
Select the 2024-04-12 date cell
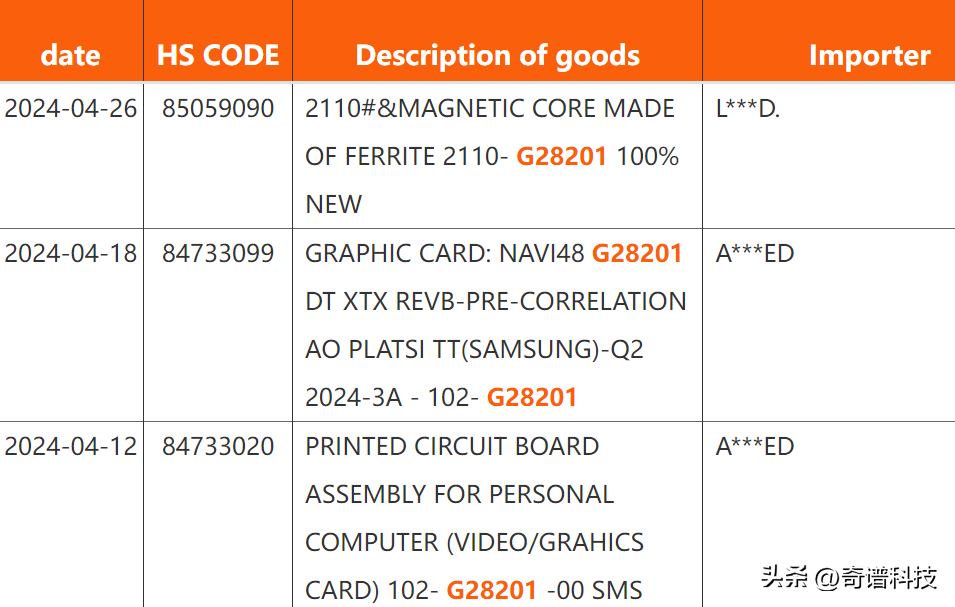[x=71, y=447]
